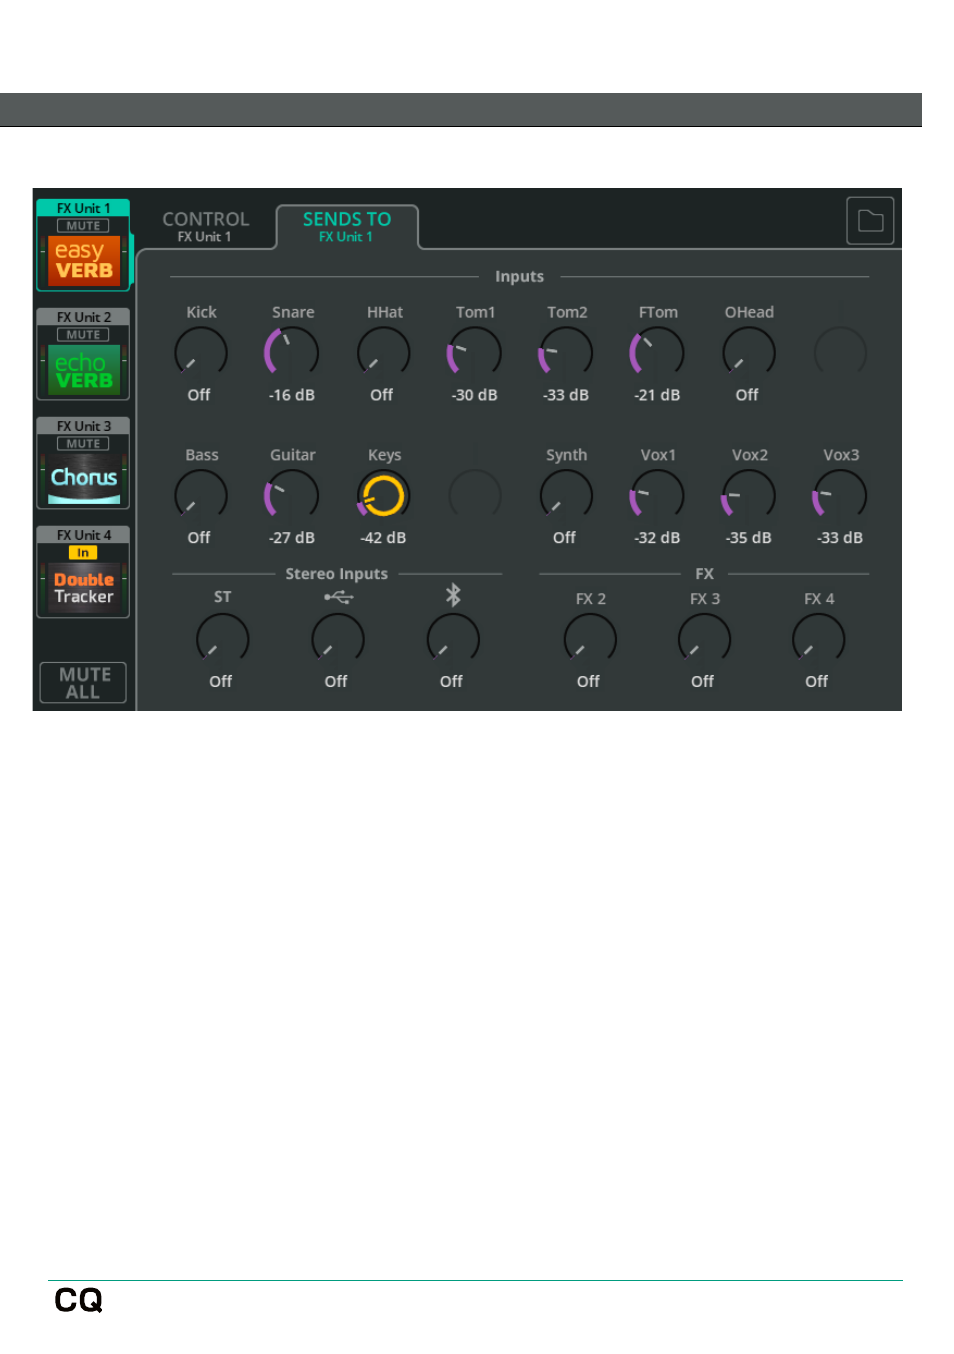
Task: Click the USB stereo input knob
Action: pos(338,639)
